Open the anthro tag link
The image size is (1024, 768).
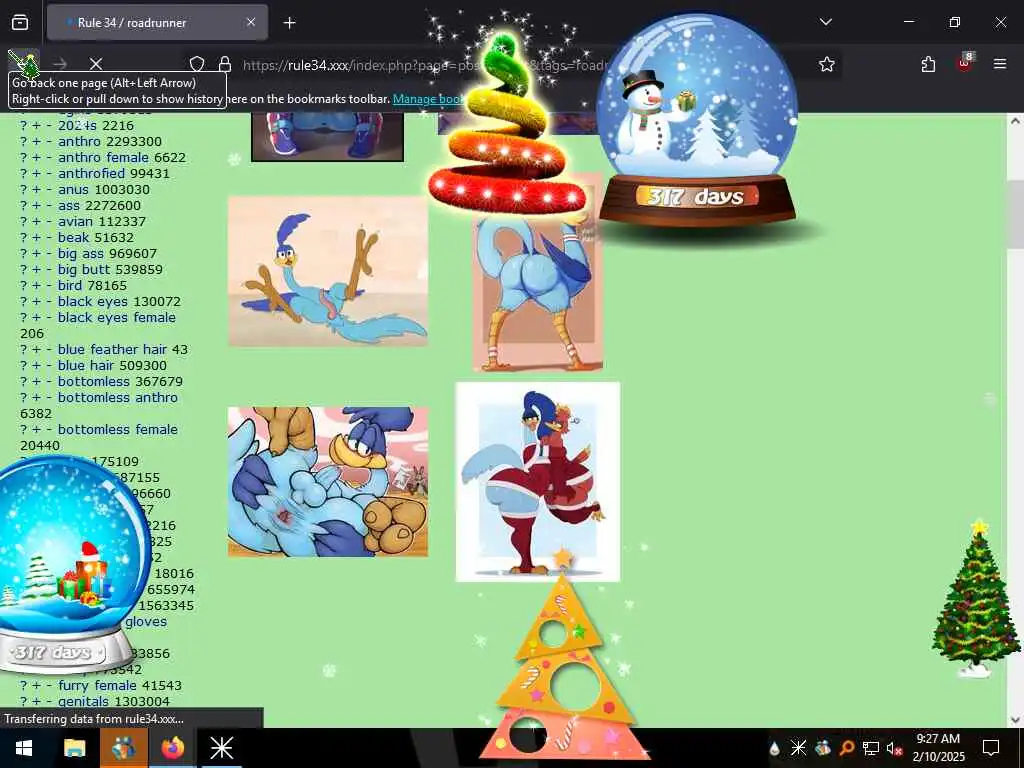click(x=80, y=141)
